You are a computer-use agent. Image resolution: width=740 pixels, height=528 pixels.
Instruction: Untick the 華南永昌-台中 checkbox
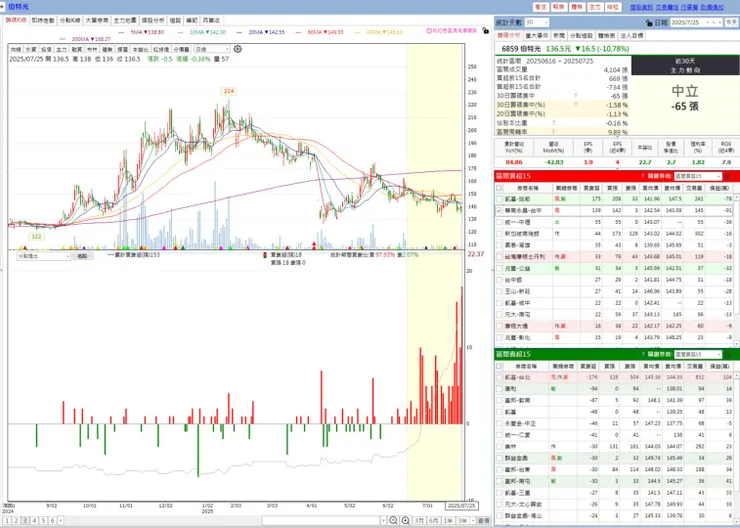click(x=499, y=210)
